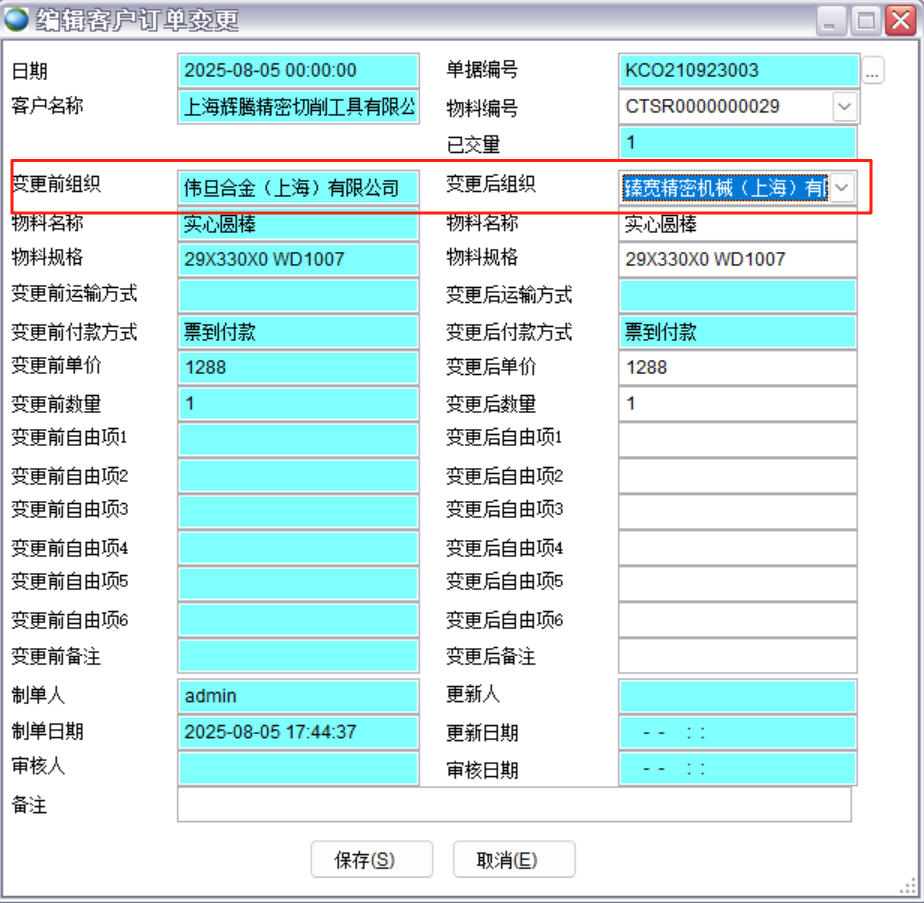
Task: Select the 变更后数量 input field
Action: pos(737,404)
